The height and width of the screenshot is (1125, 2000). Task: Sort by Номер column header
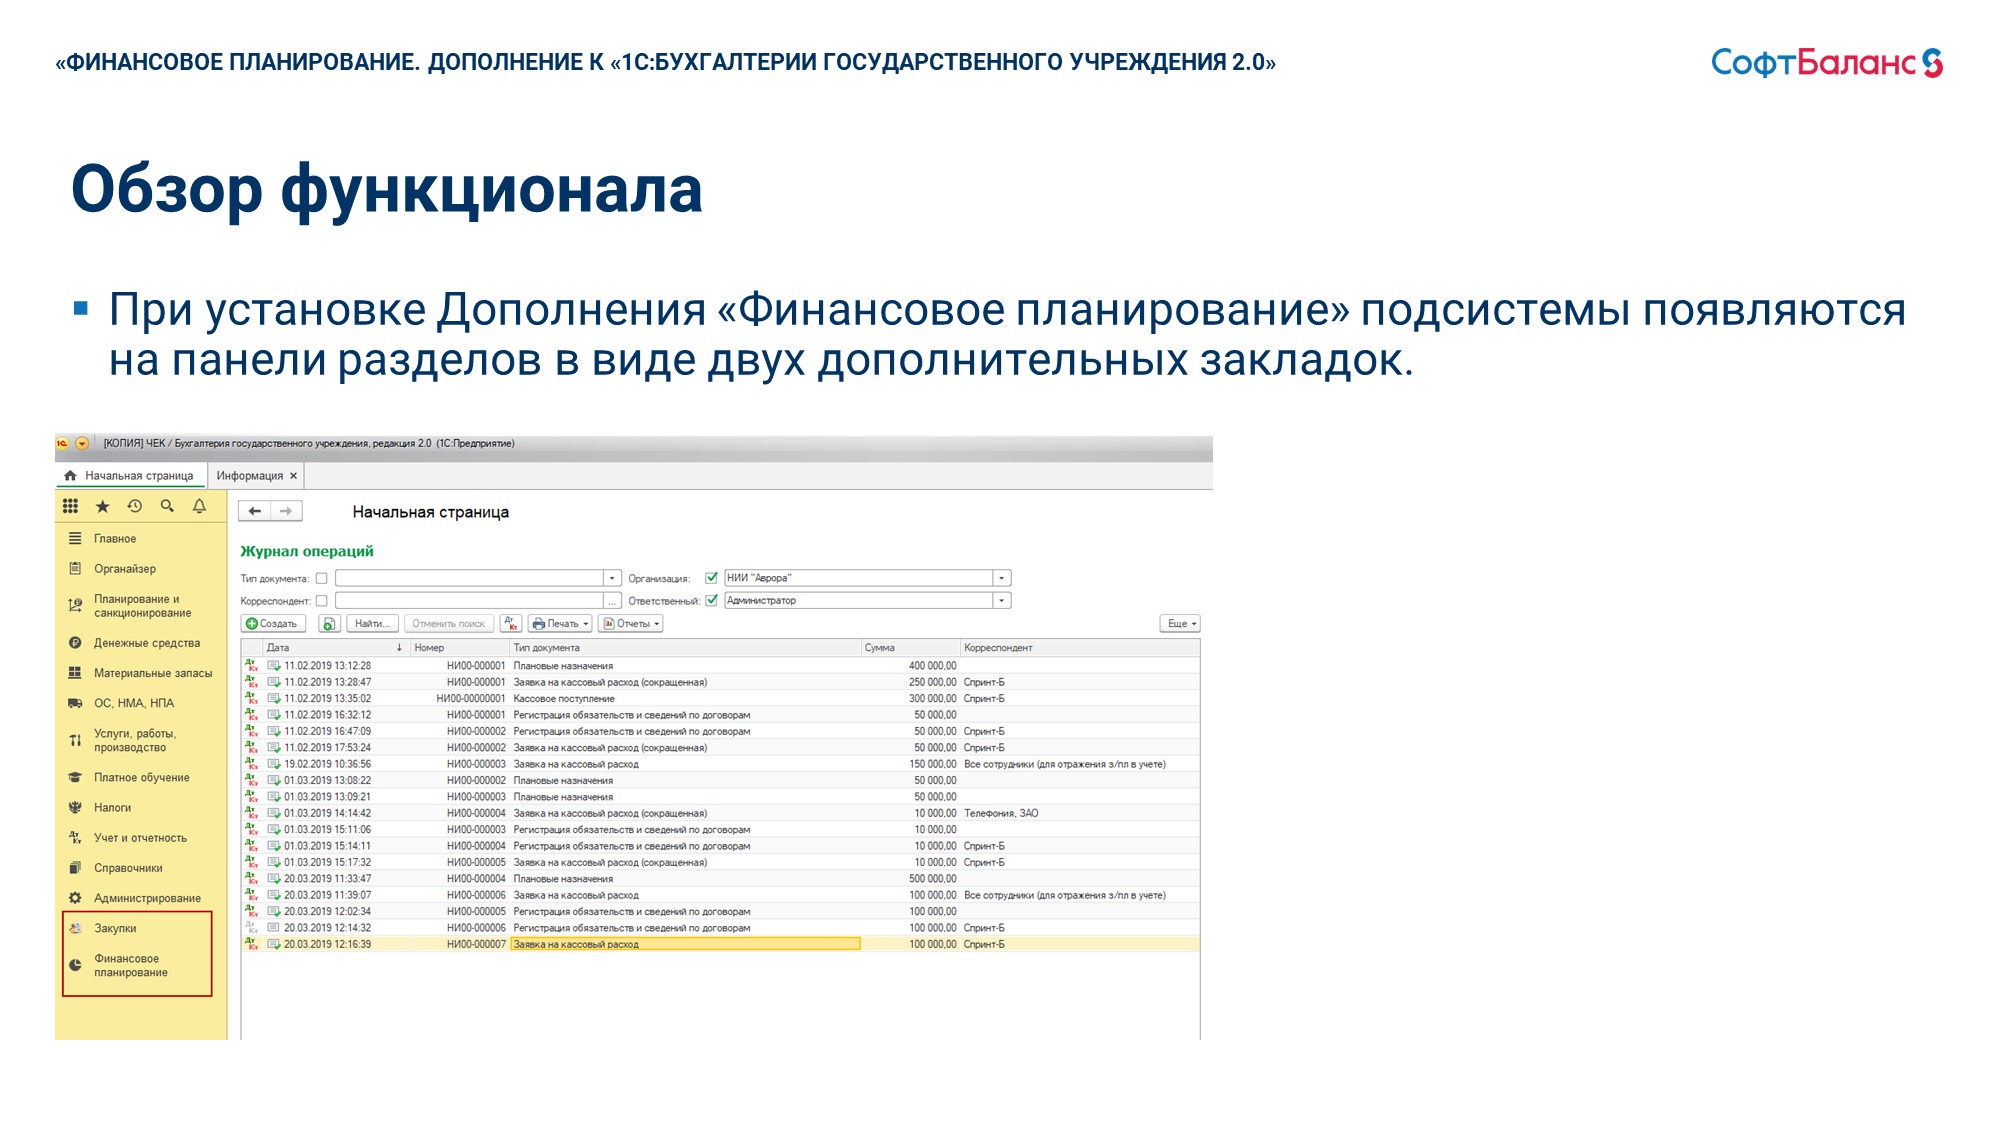pos(459,648)
